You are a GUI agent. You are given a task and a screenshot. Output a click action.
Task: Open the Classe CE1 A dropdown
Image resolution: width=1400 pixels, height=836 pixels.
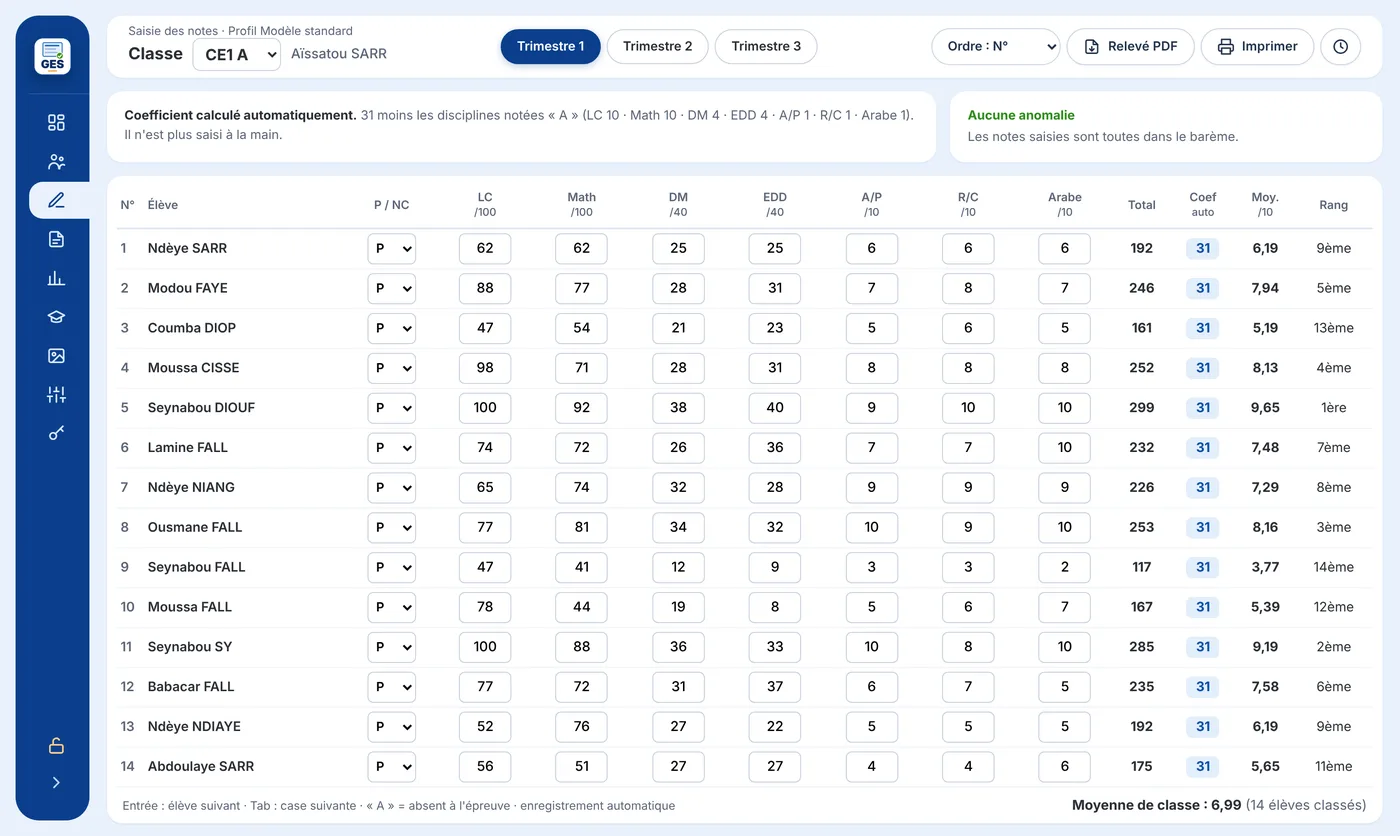(x=237, y=54)
